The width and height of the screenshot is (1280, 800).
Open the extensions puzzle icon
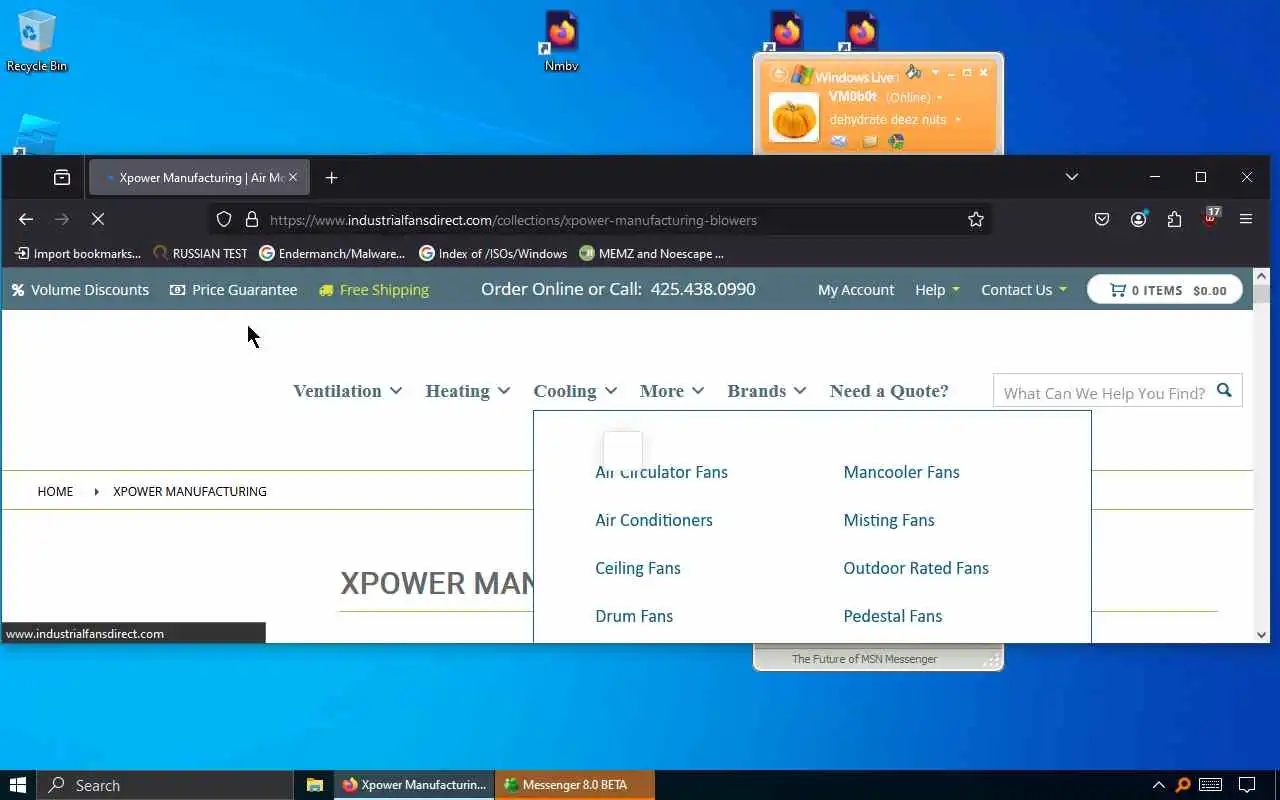(x=1174, y=220)
